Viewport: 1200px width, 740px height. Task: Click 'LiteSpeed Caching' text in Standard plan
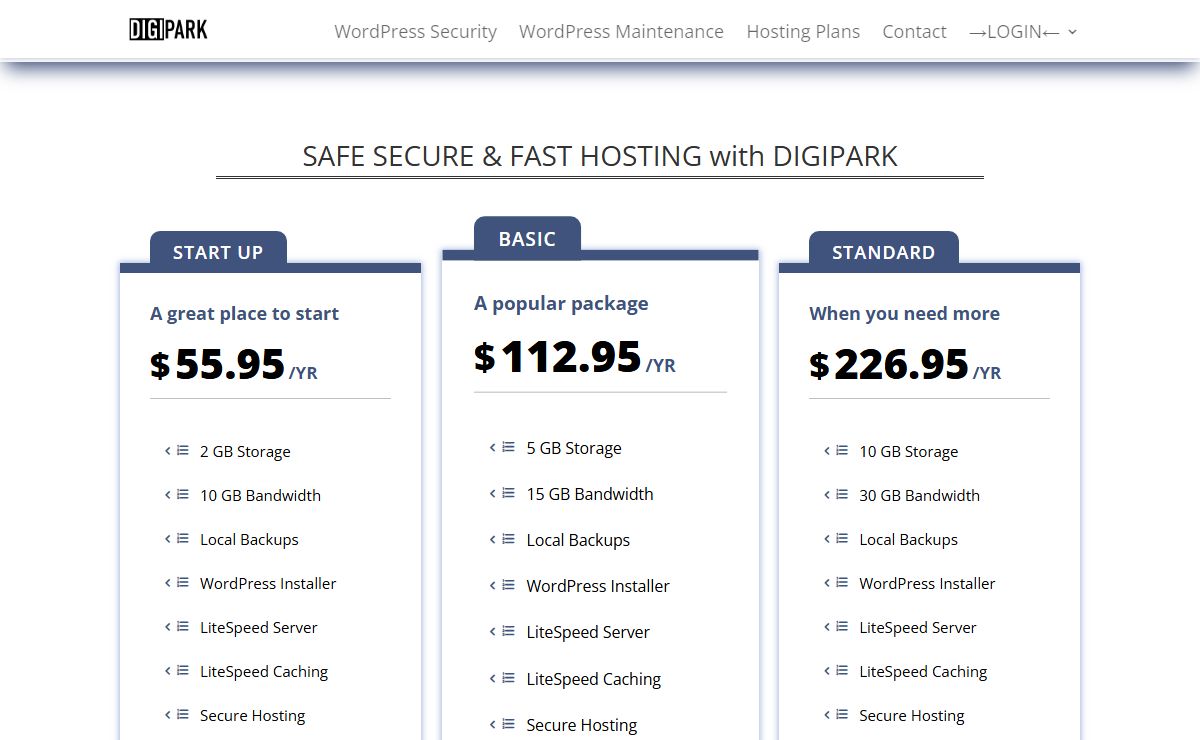pos(923,671)
